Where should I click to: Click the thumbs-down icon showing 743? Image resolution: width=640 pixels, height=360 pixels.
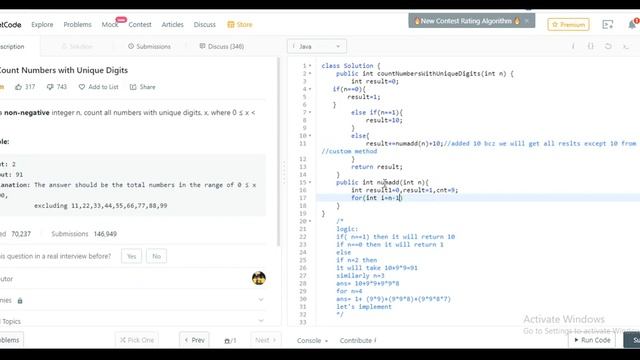coord(50,87)
